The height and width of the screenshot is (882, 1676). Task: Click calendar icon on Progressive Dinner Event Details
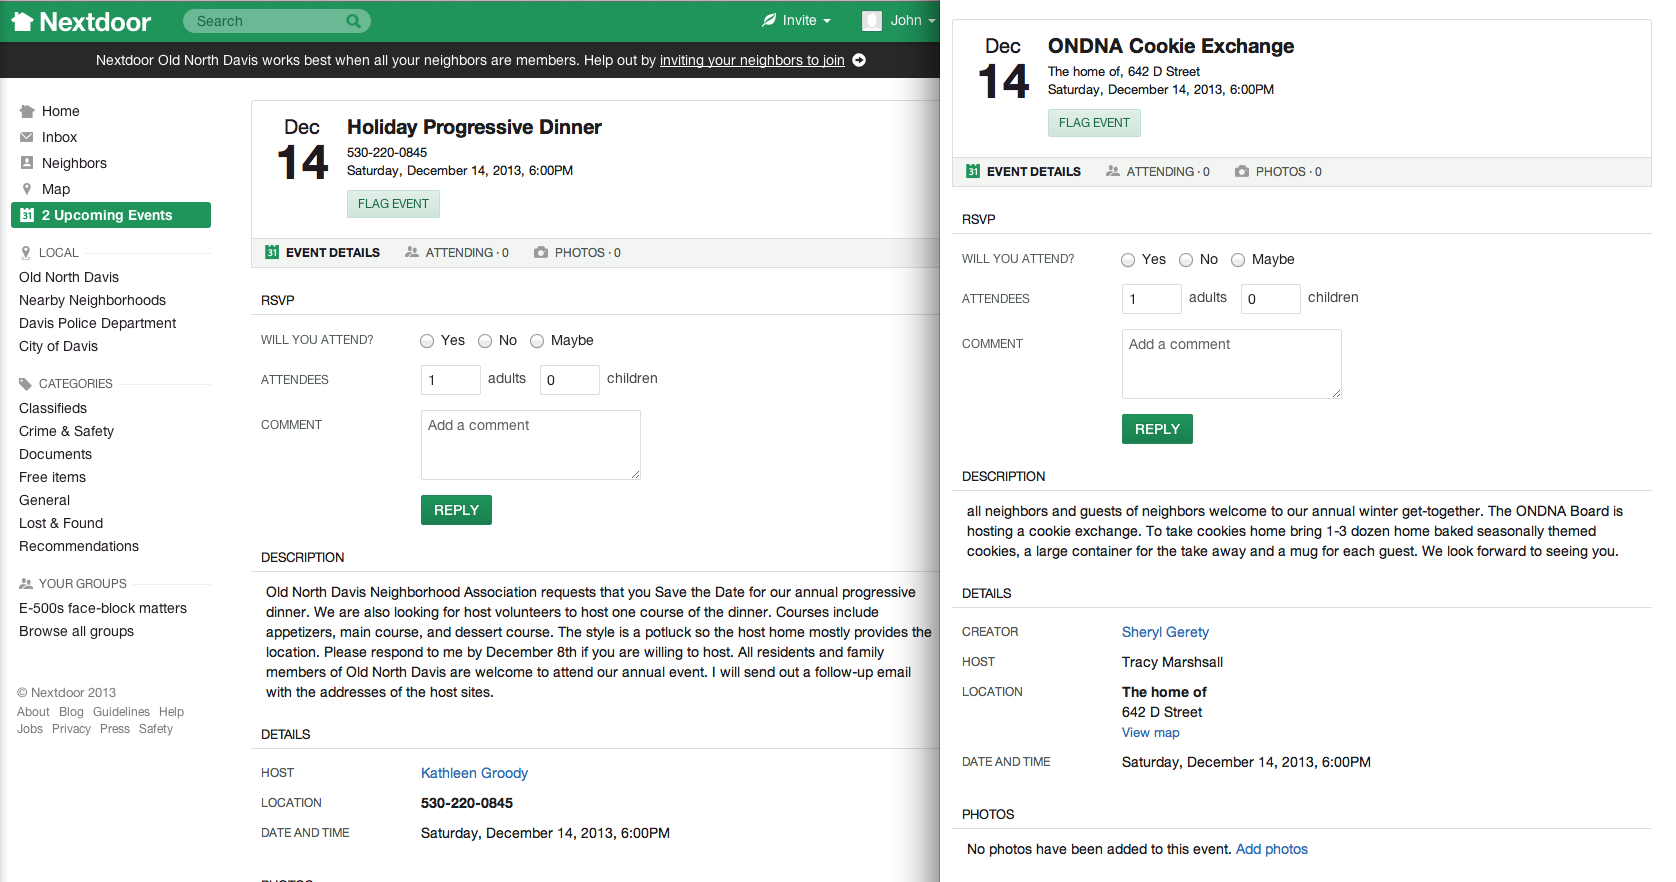click(272, 252)
